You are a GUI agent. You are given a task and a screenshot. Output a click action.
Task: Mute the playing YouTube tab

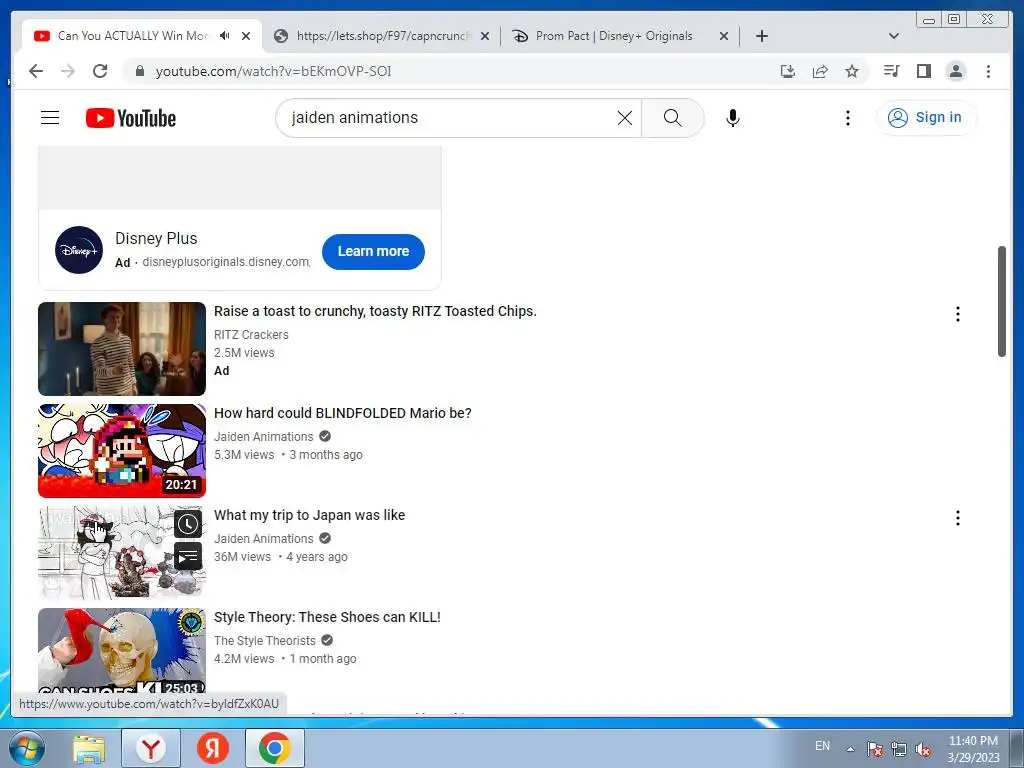click(x=225, y=36)
